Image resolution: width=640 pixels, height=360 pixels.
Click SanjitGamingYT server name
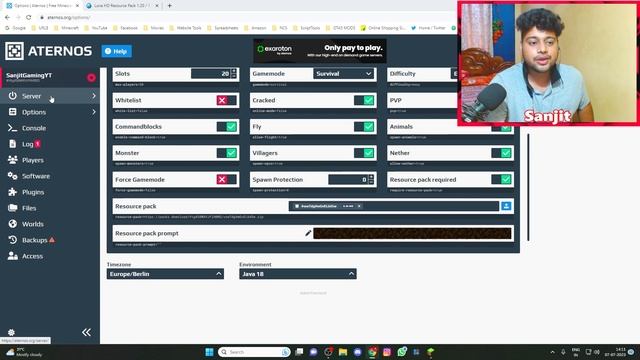[29, 75]
